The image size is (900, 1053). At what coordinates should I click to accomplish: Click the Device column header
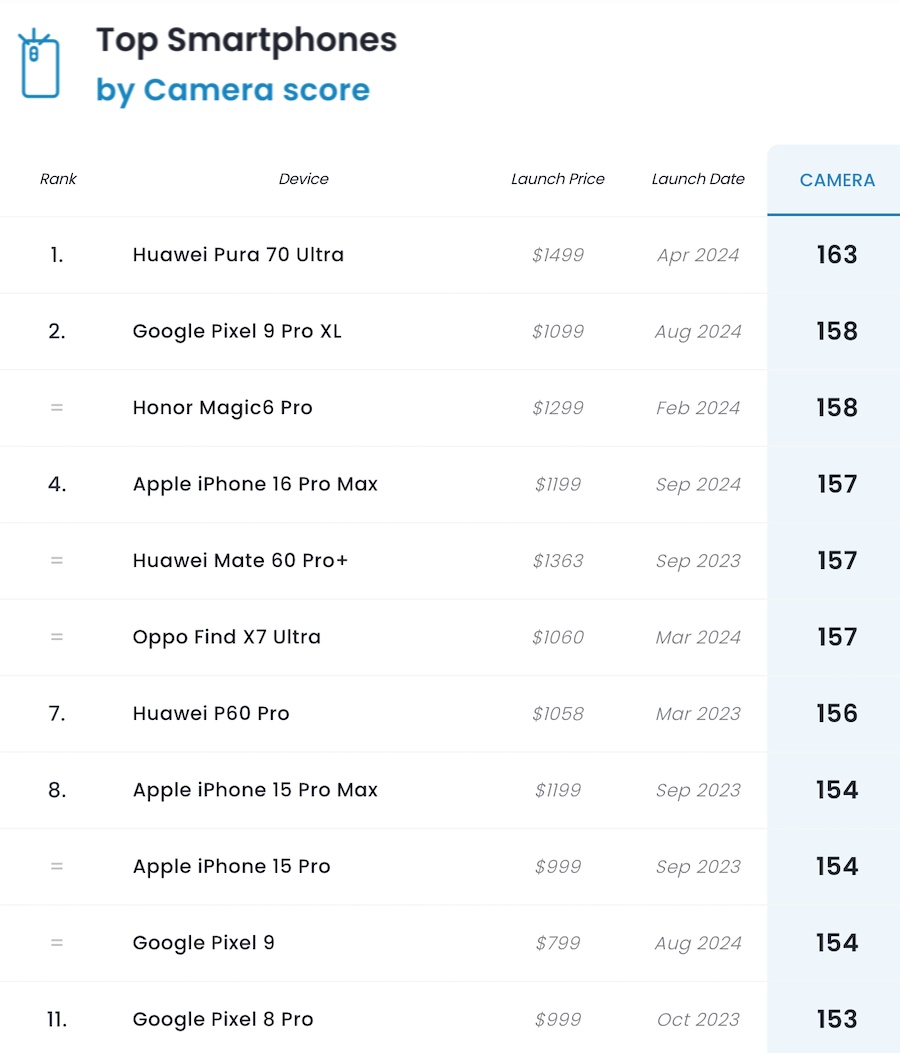coord(304,179)
